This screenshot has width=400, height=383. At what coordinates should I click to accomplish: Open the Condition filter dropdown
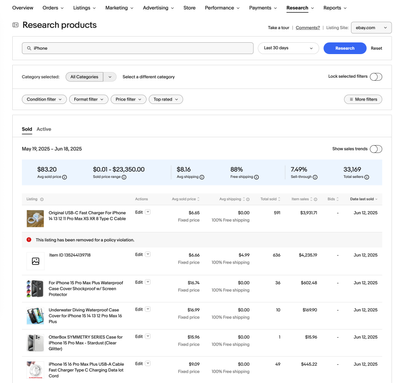[44, 99]
